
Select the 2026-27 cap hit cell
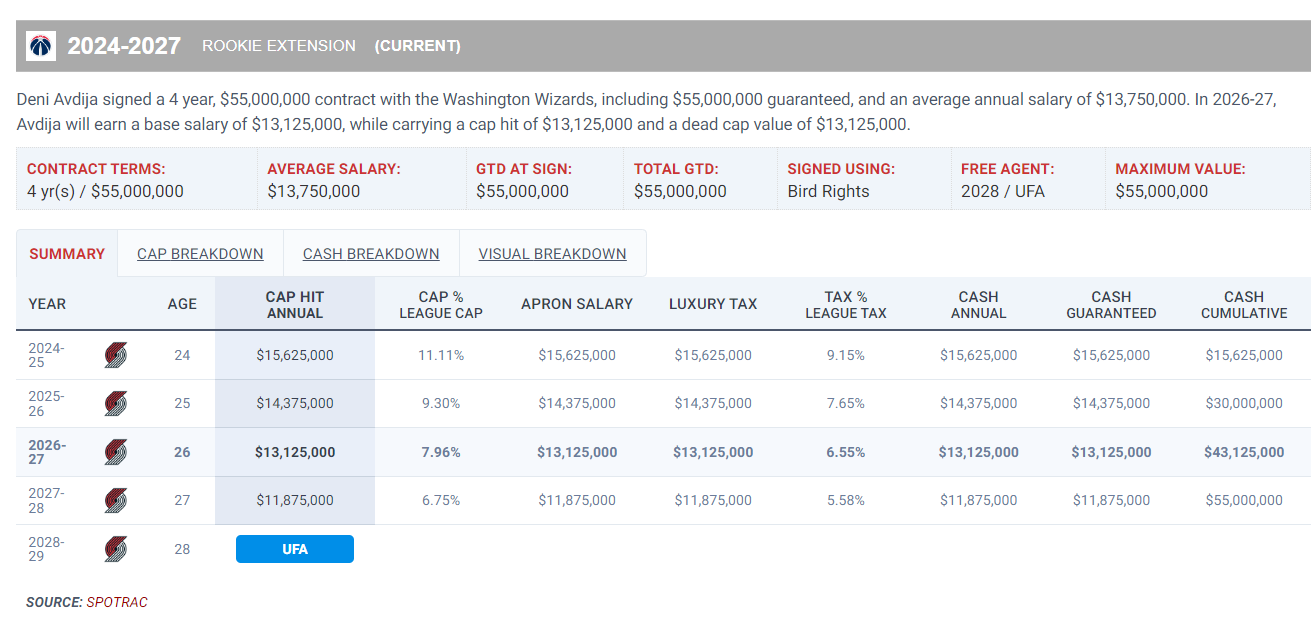tap(295, 452)
